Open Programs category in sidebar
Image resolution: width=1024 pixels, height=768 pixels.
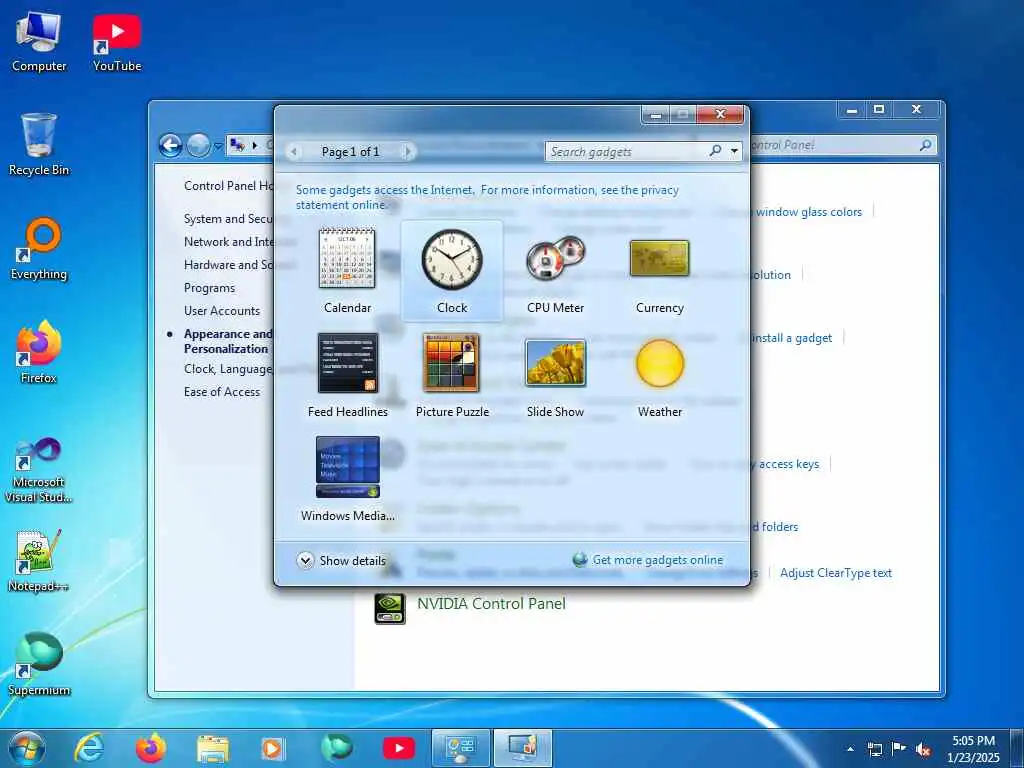pos(209,288)
